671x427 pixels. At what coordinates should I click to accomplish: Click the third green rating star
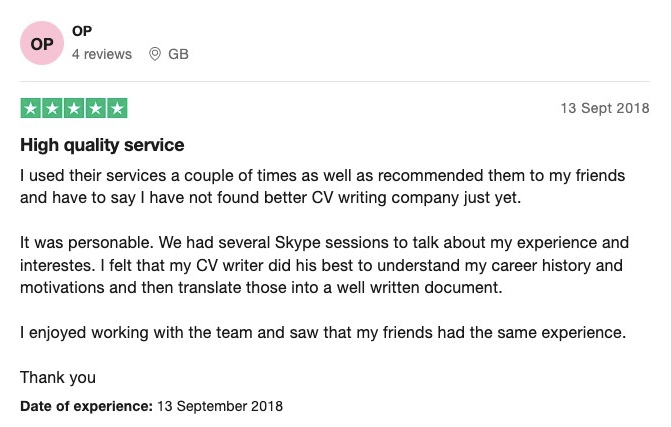[x=74, y=108]
